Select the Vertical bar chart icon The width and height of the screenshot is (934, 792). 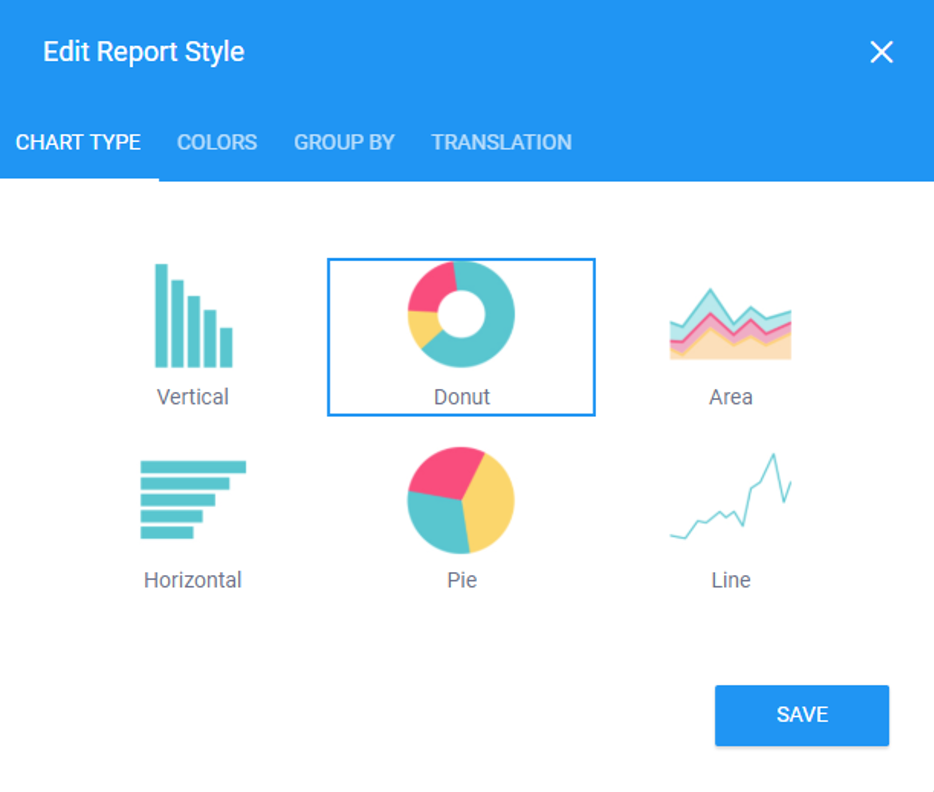tap(193, 316)
